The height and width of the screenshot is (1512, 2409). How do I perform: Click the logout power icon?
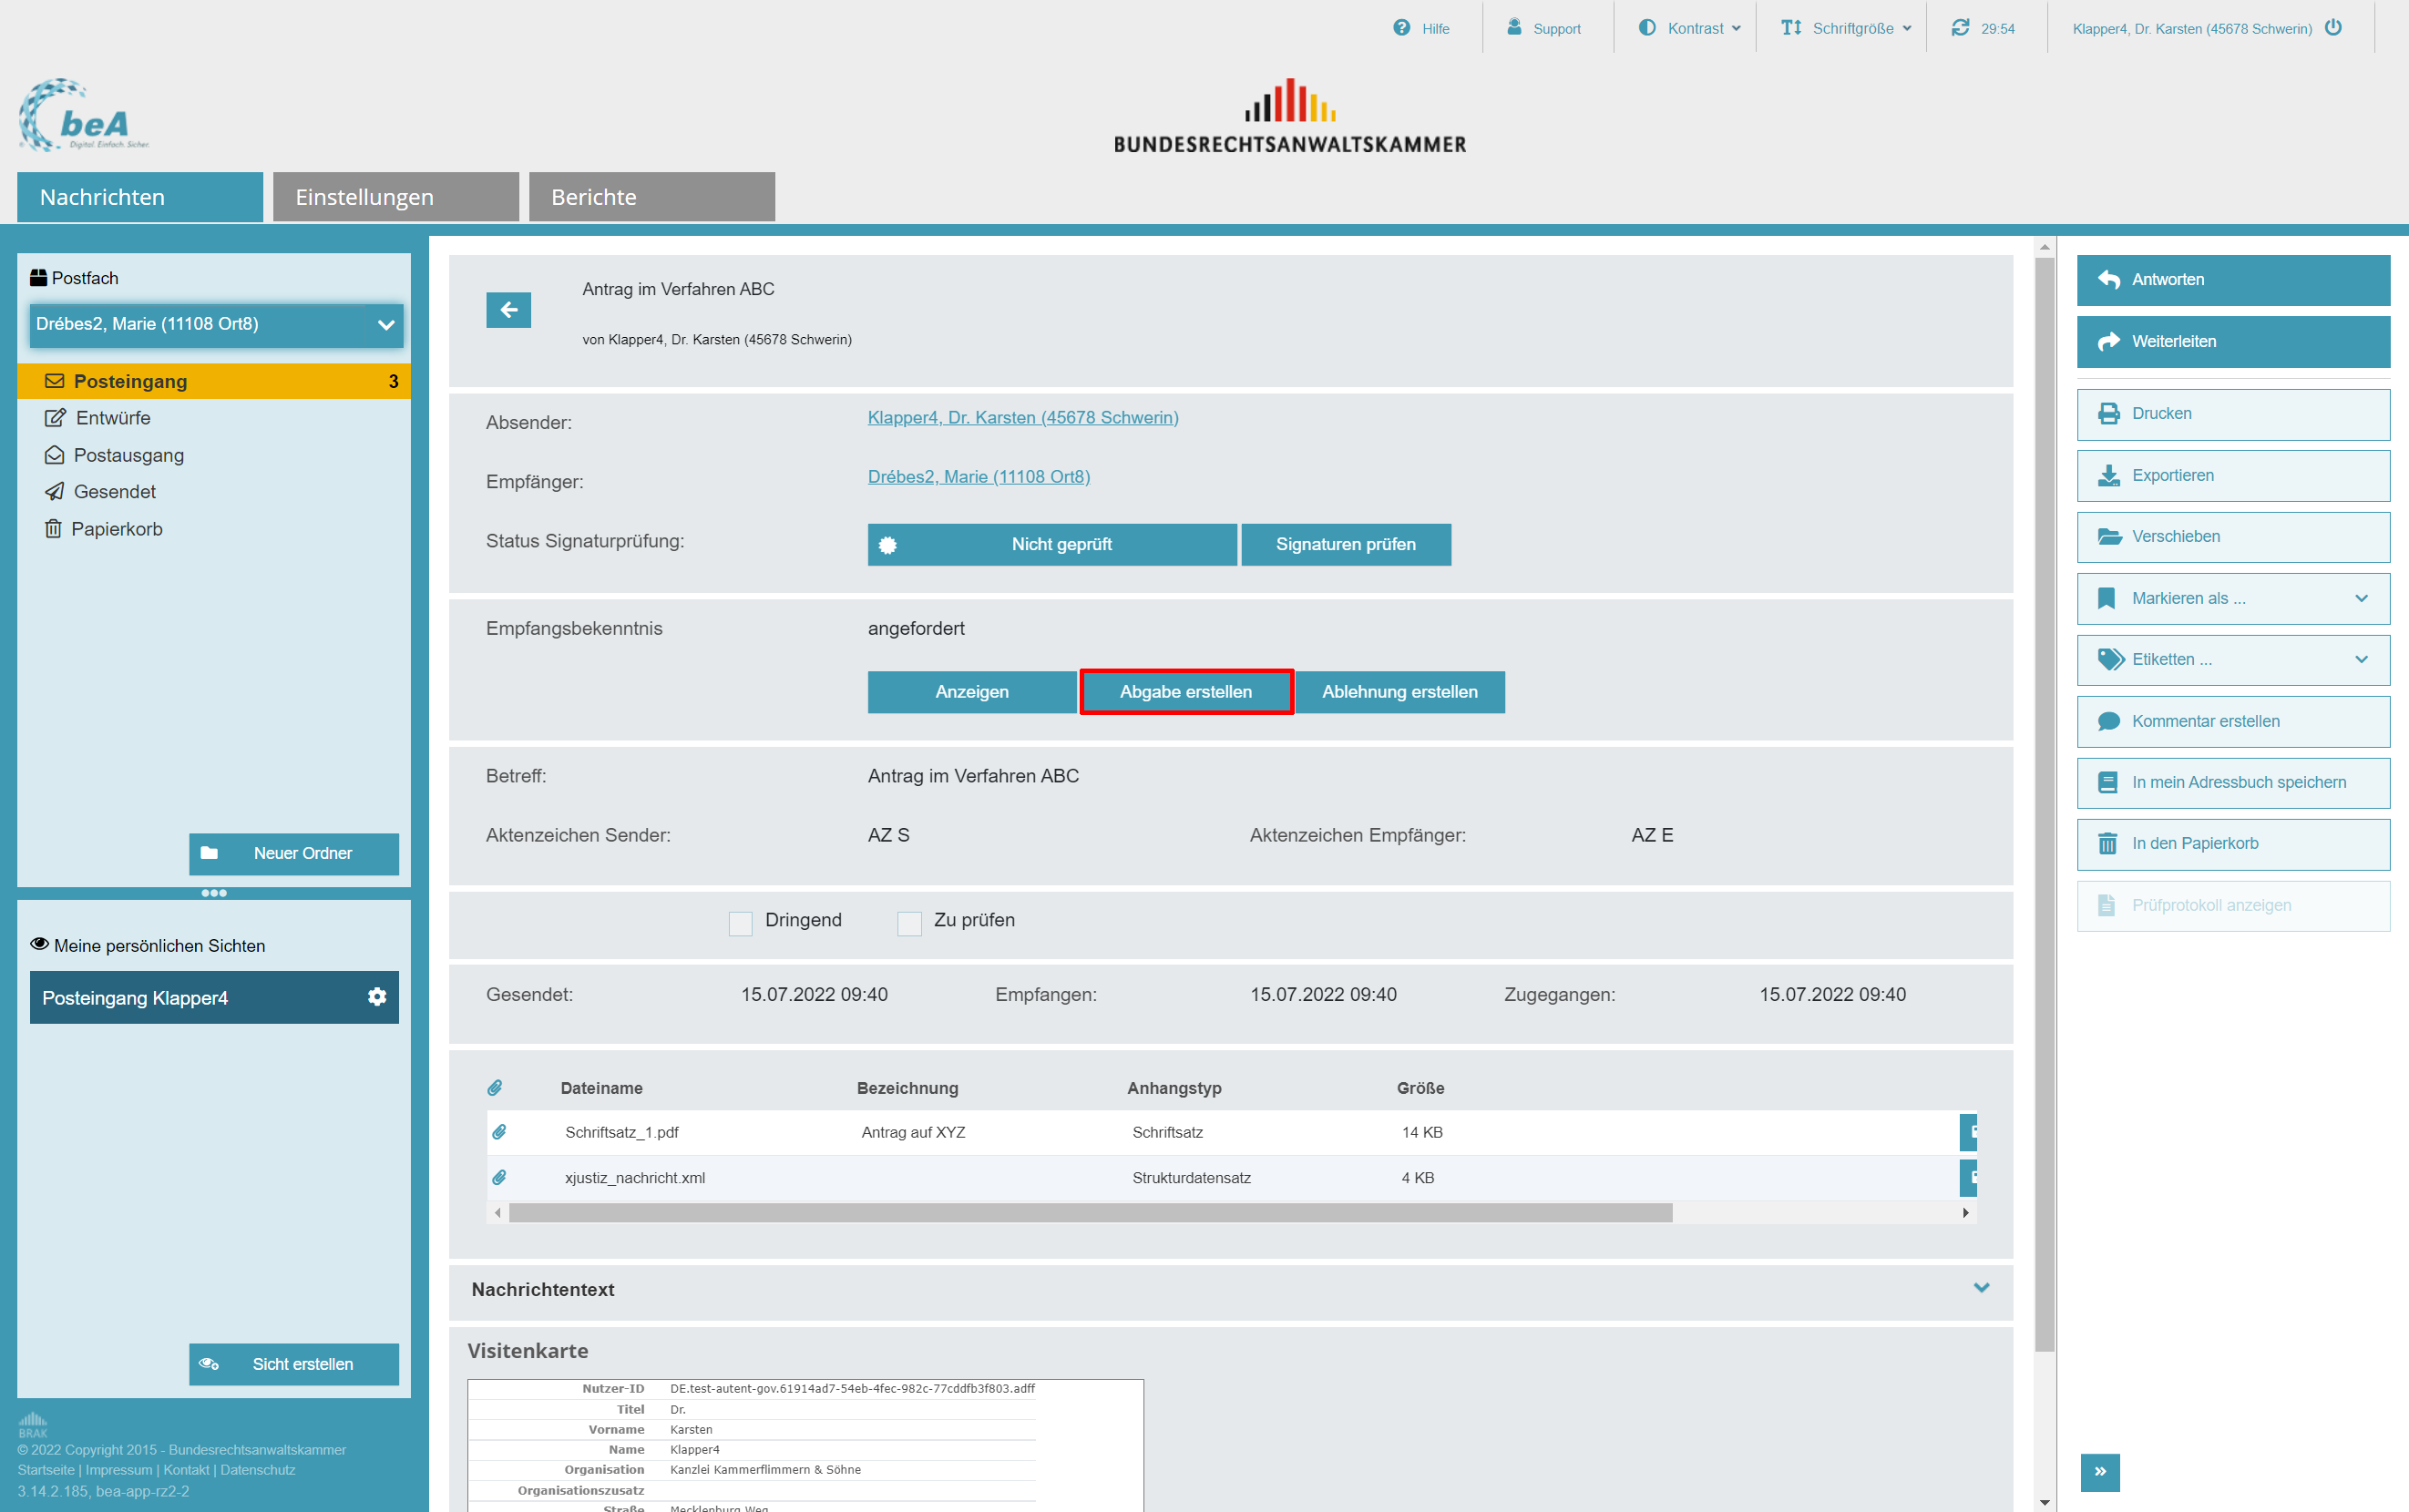pyautogui.click(x=2333, y=28)
